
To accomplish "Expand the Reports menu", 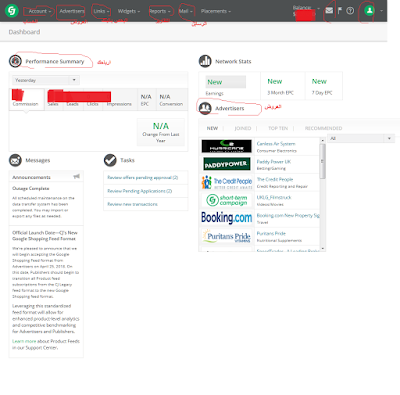I will coord(160,11).
